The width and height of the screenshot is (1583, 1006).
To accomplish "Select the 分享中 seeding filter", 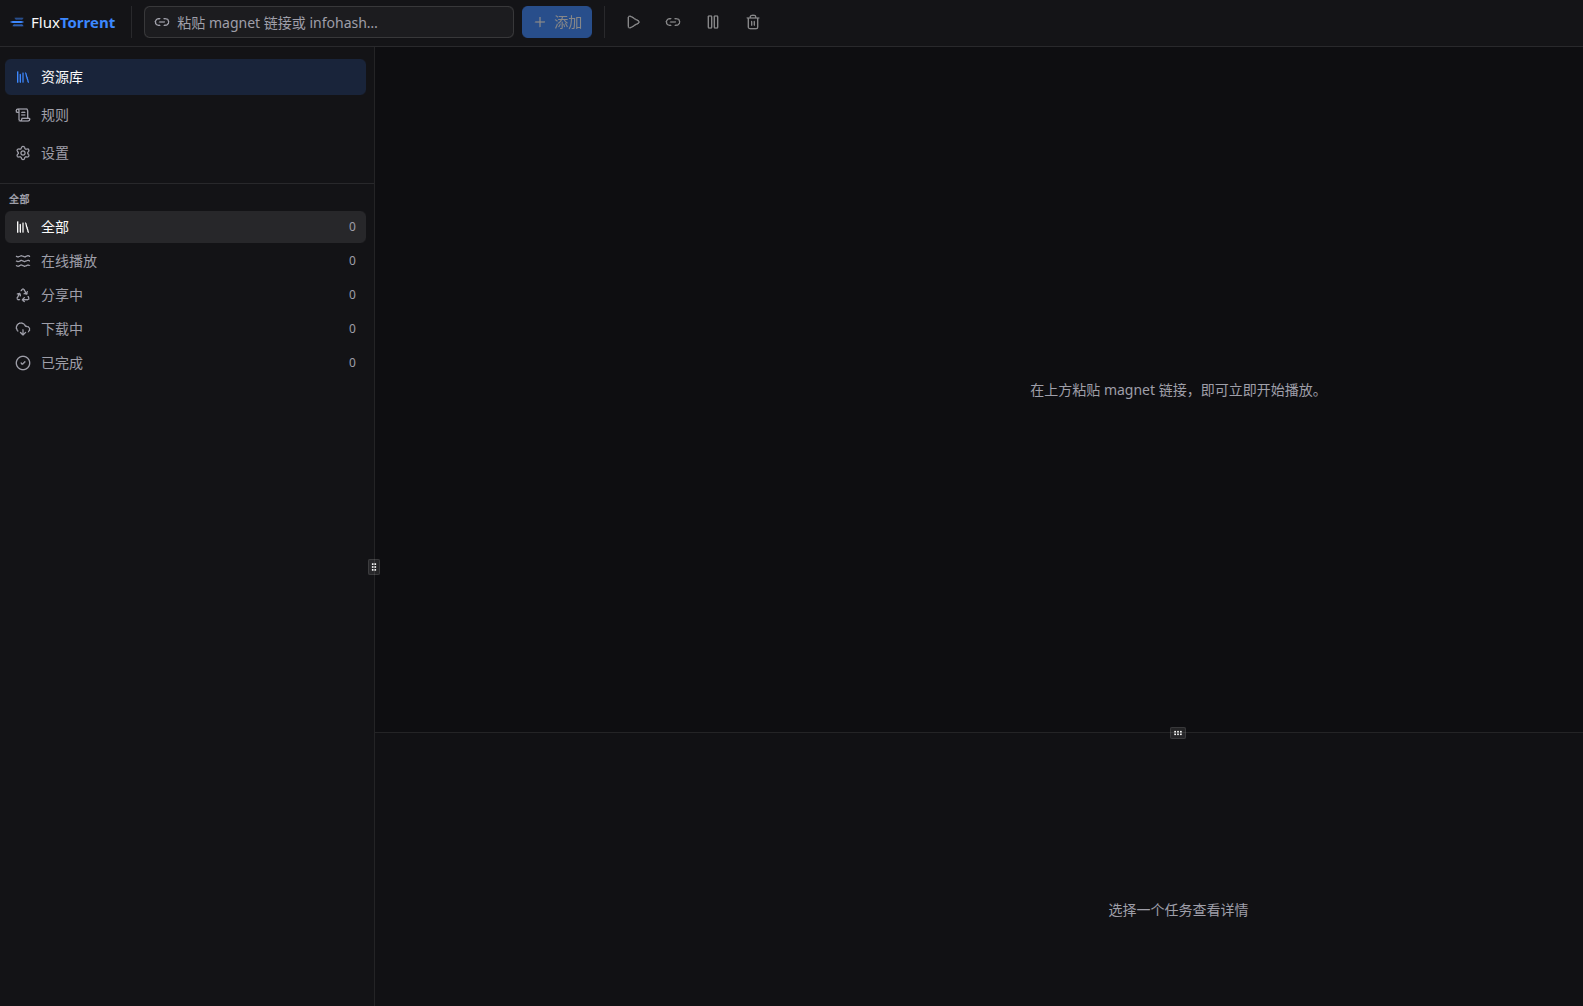I will click(185, 295).
